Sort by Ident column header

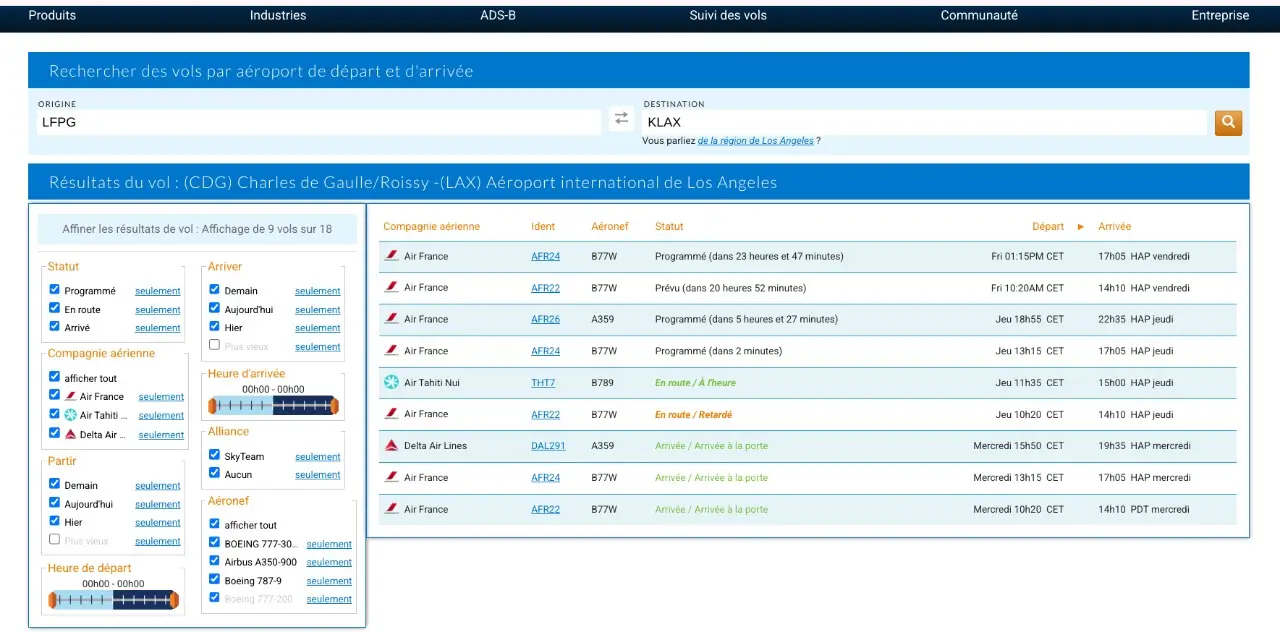point(543,227)
